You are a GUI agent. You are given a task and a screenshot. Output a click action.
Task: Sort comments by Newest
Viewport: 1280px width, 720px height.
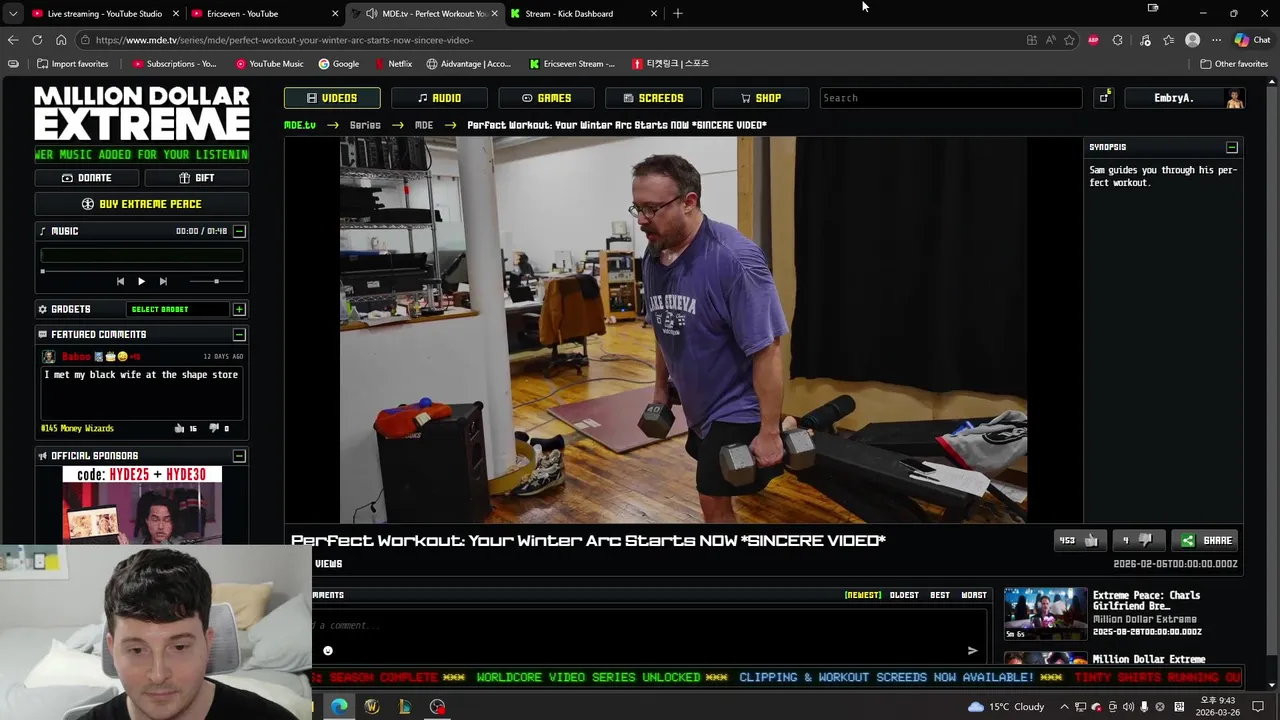(863, 595)
